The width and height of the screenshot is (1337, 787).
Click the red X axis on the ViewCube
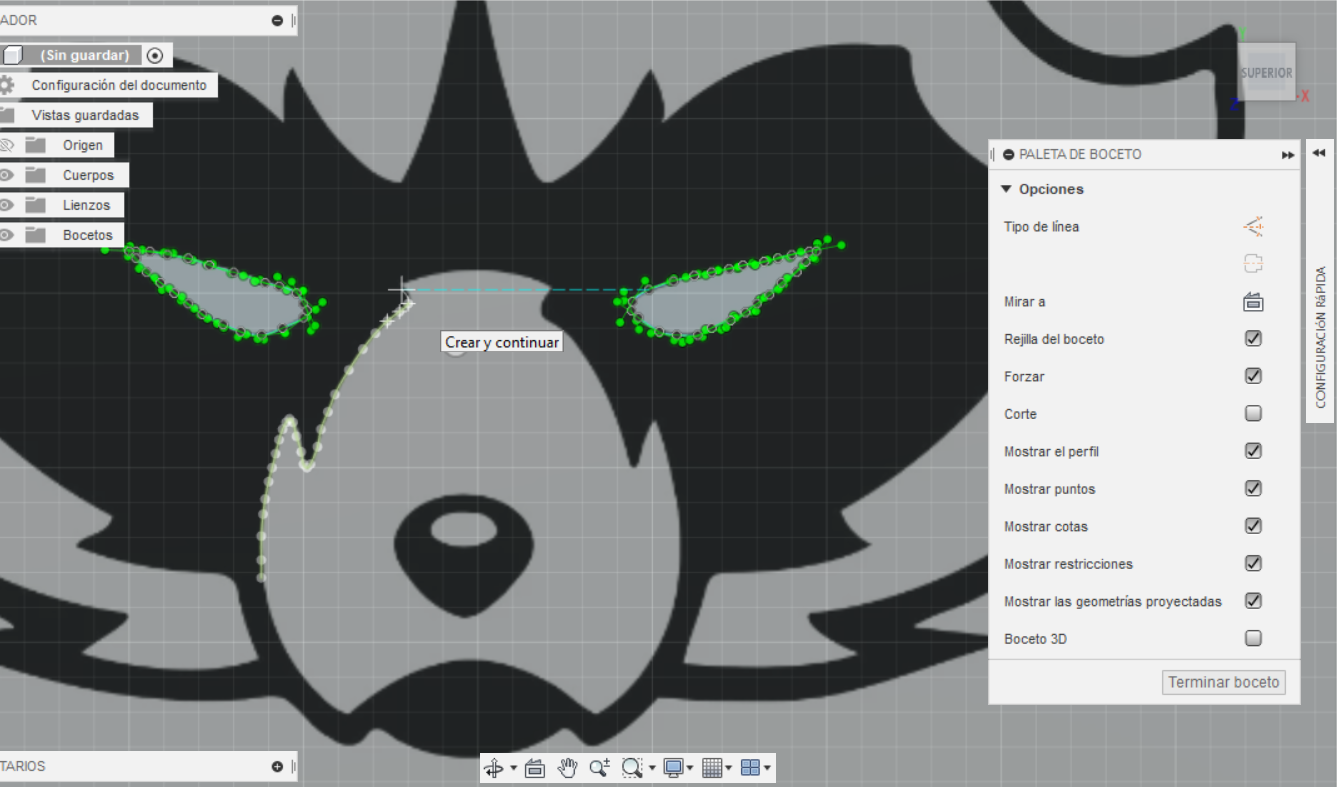(1305, 96)
